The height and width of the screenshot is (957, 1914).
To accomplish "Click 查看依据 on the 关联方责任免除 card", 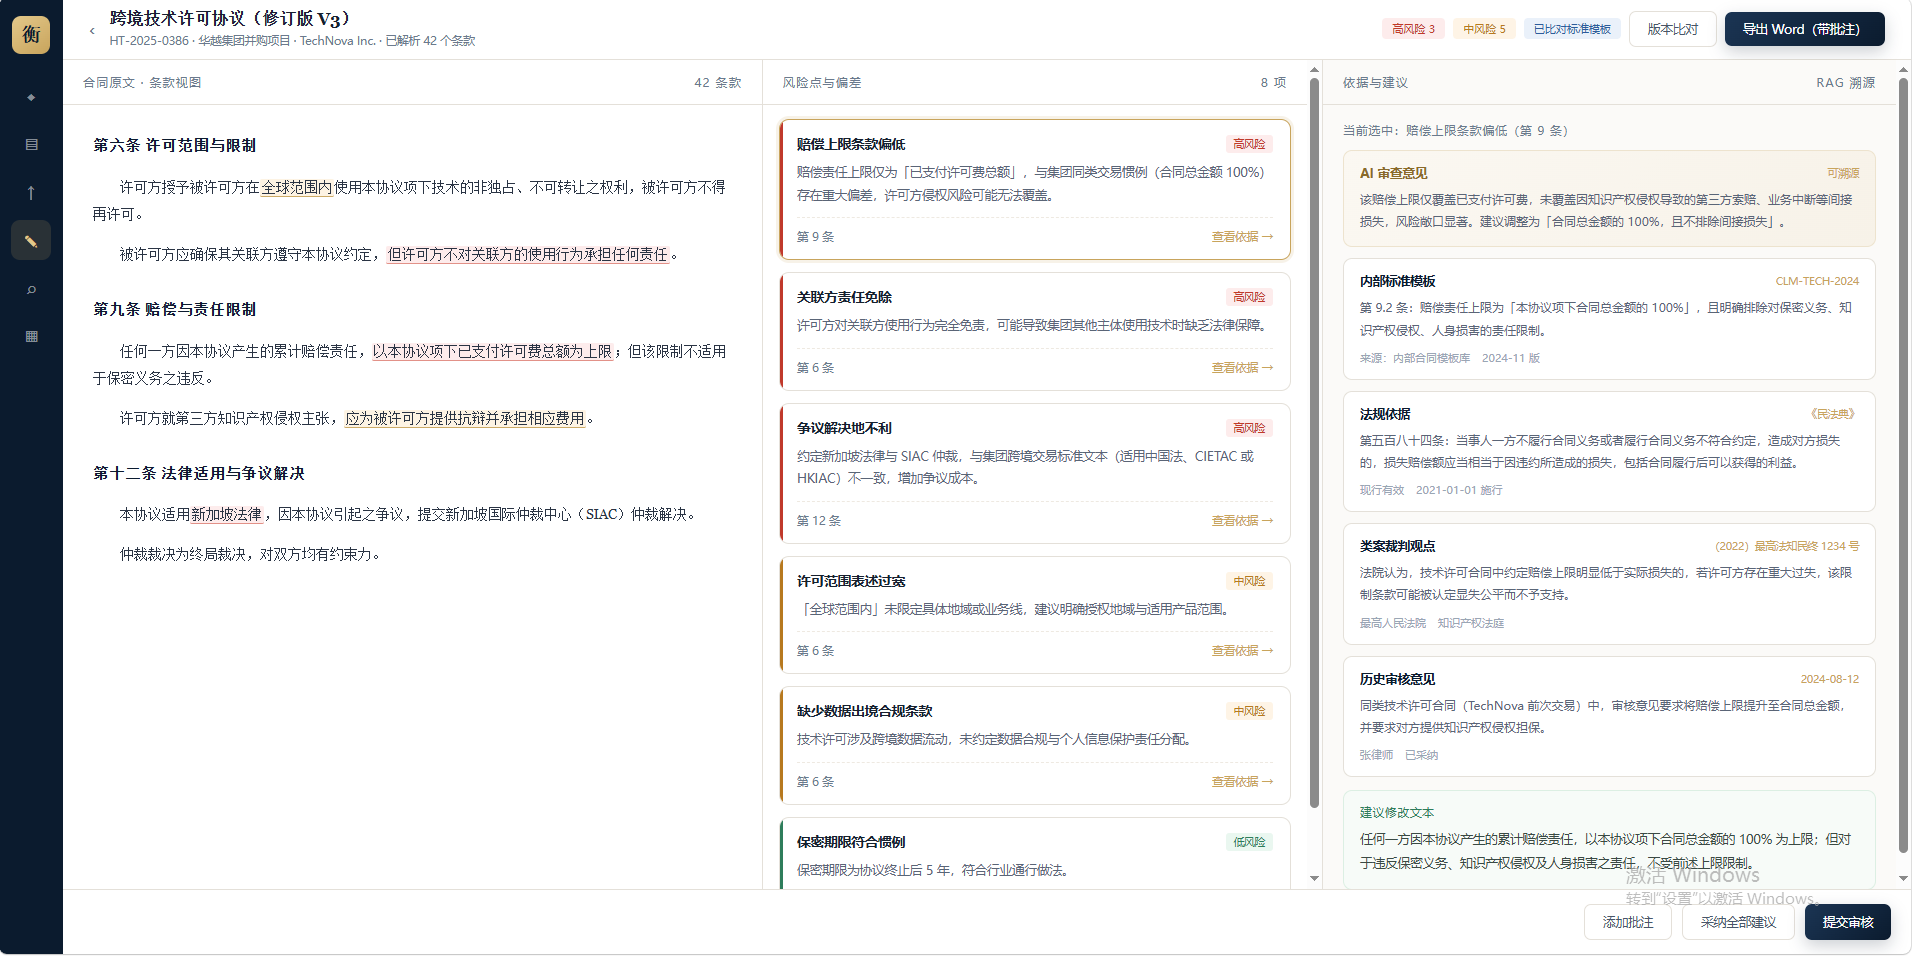I will tap(1242, 368).
